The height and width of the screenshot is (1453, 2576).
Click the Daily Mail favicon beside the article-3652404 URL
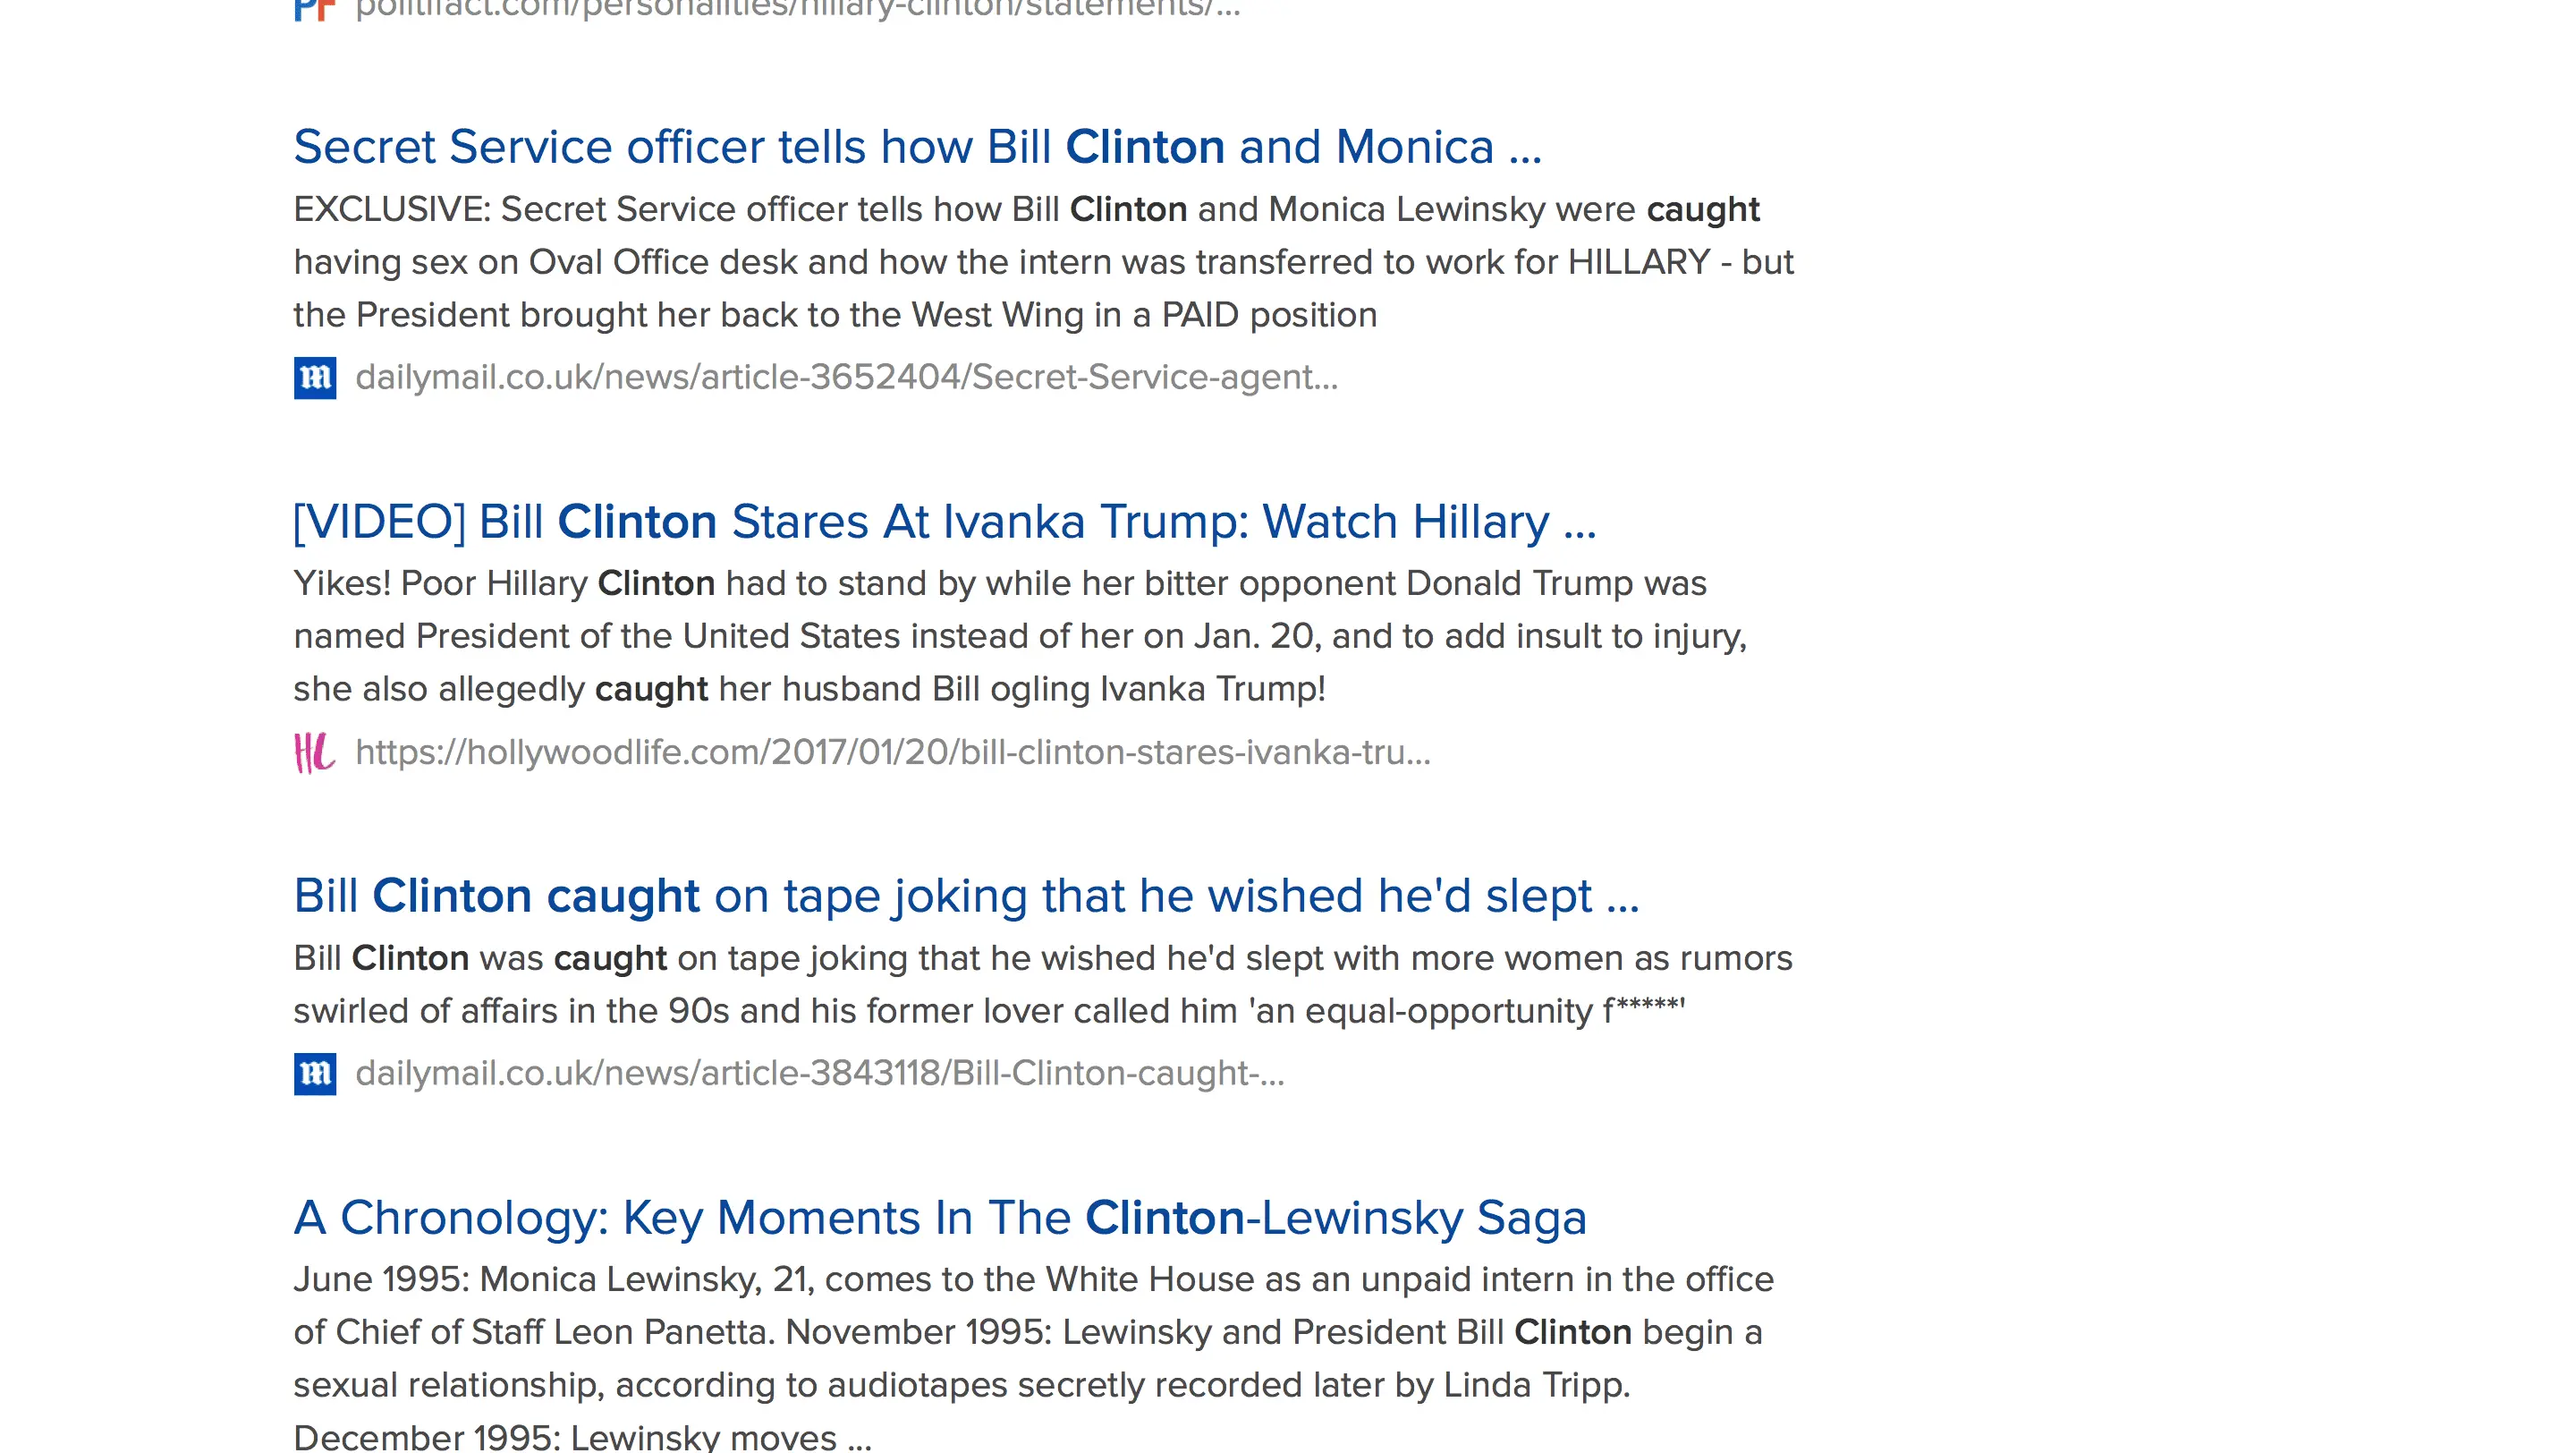315,378
